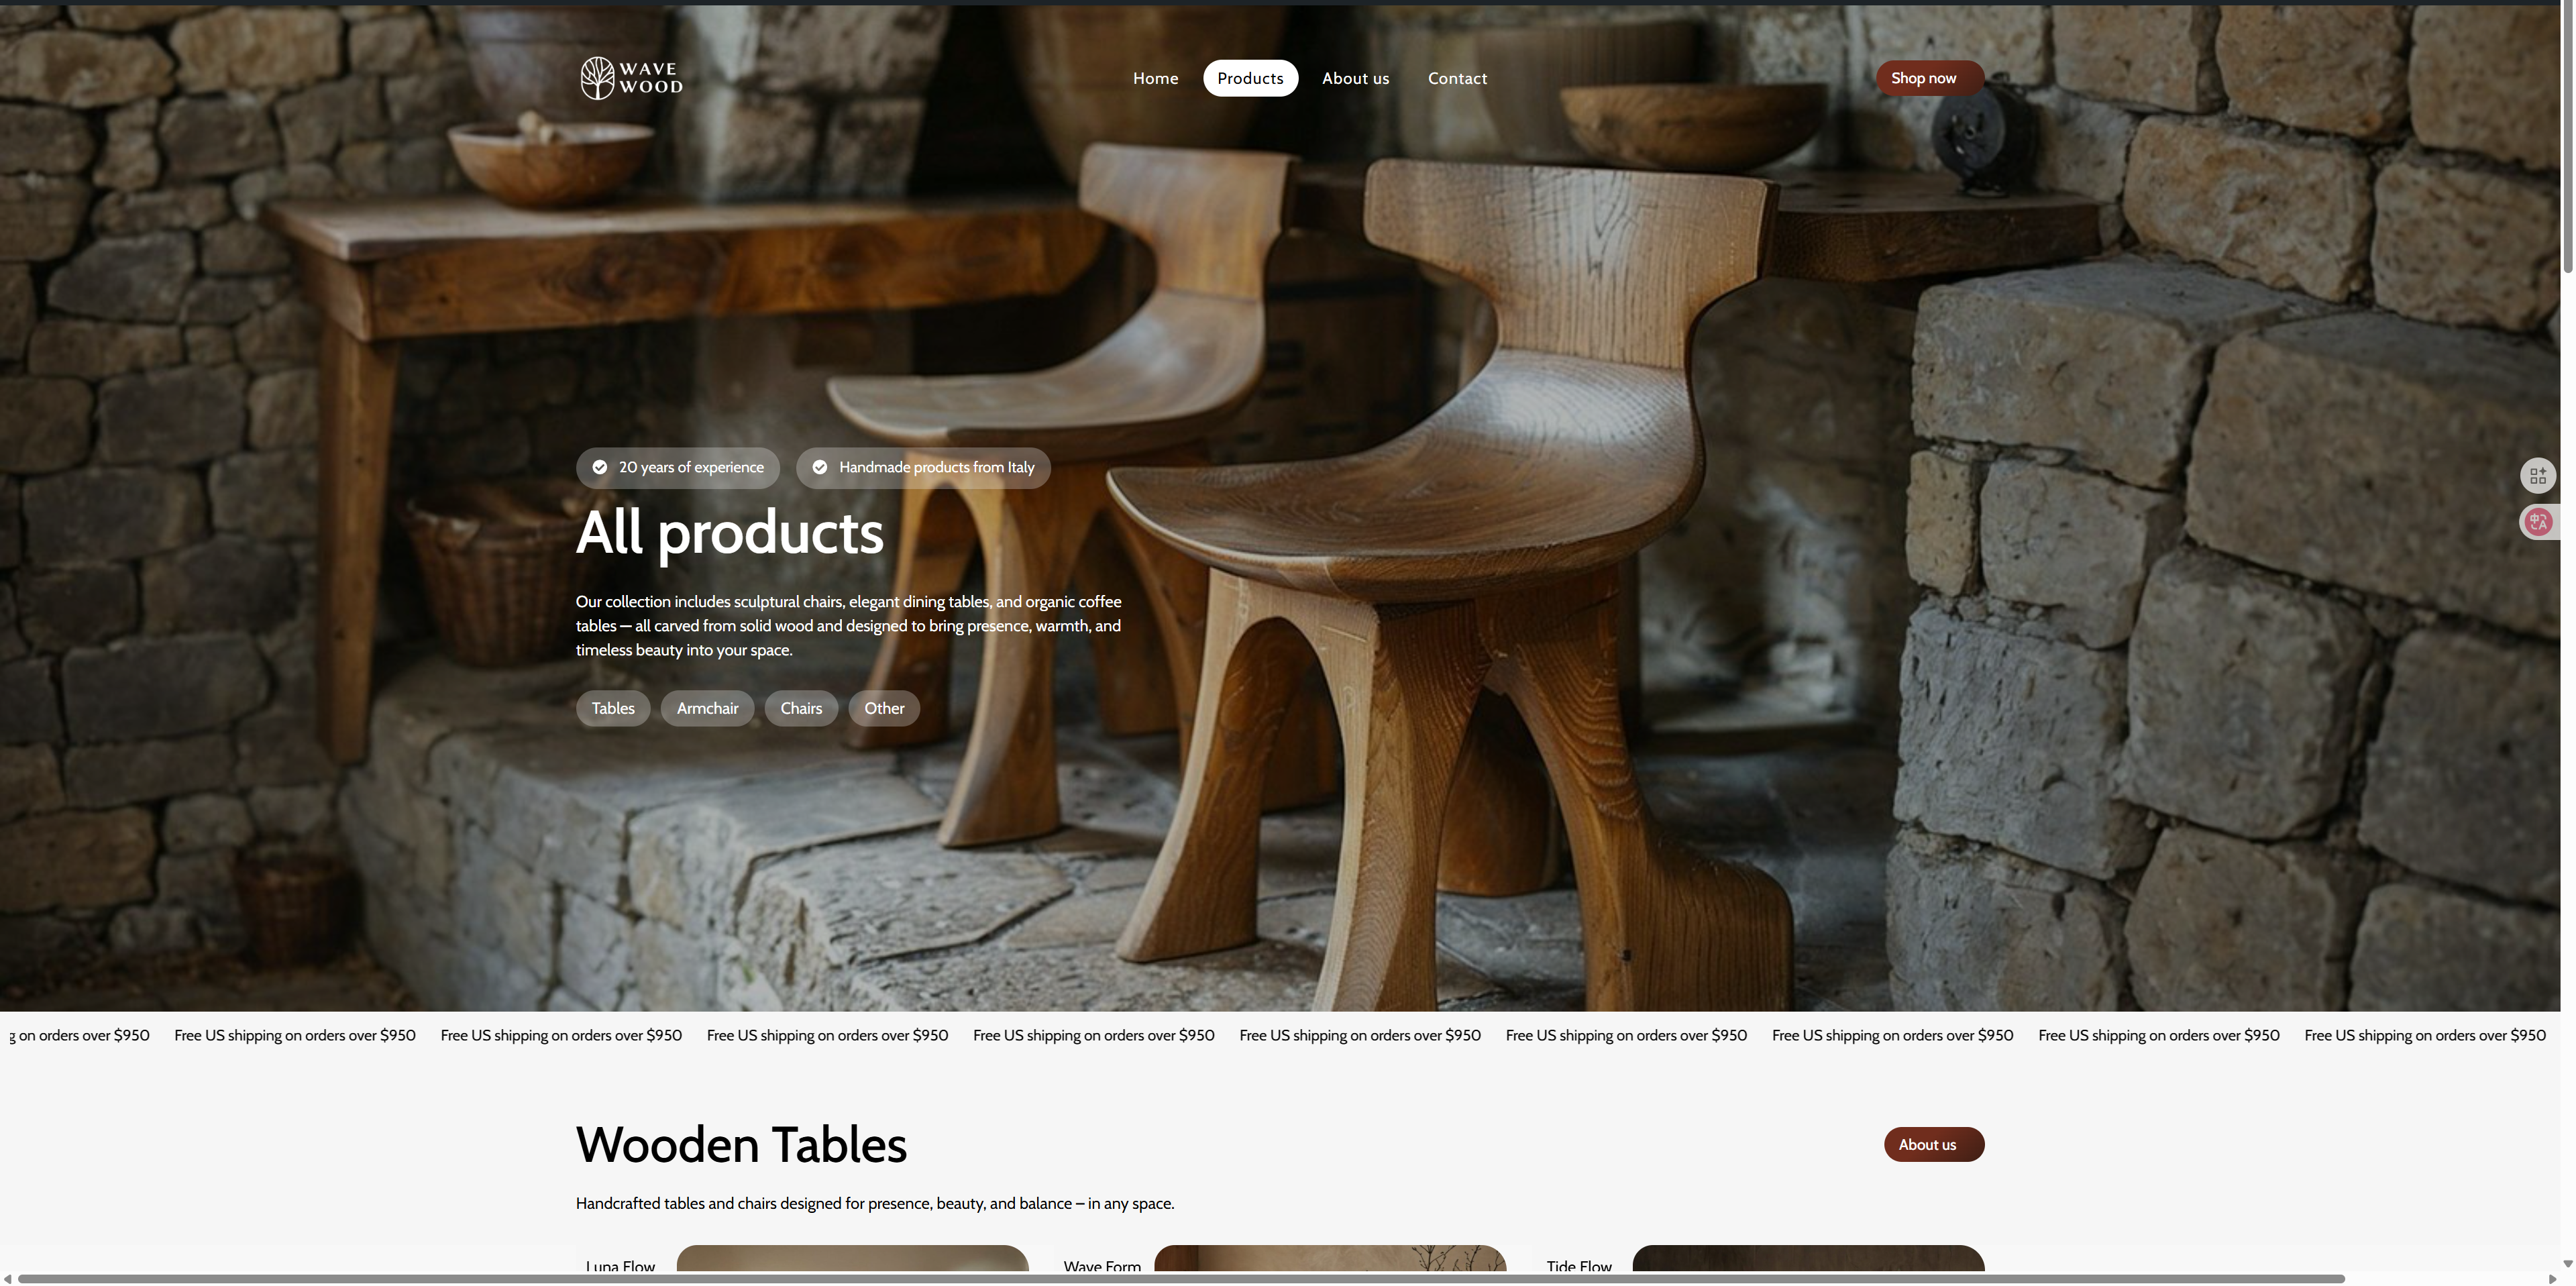Go to the Home menu item
This screenshot has height=1286, width=2576.
[1155, 78]
